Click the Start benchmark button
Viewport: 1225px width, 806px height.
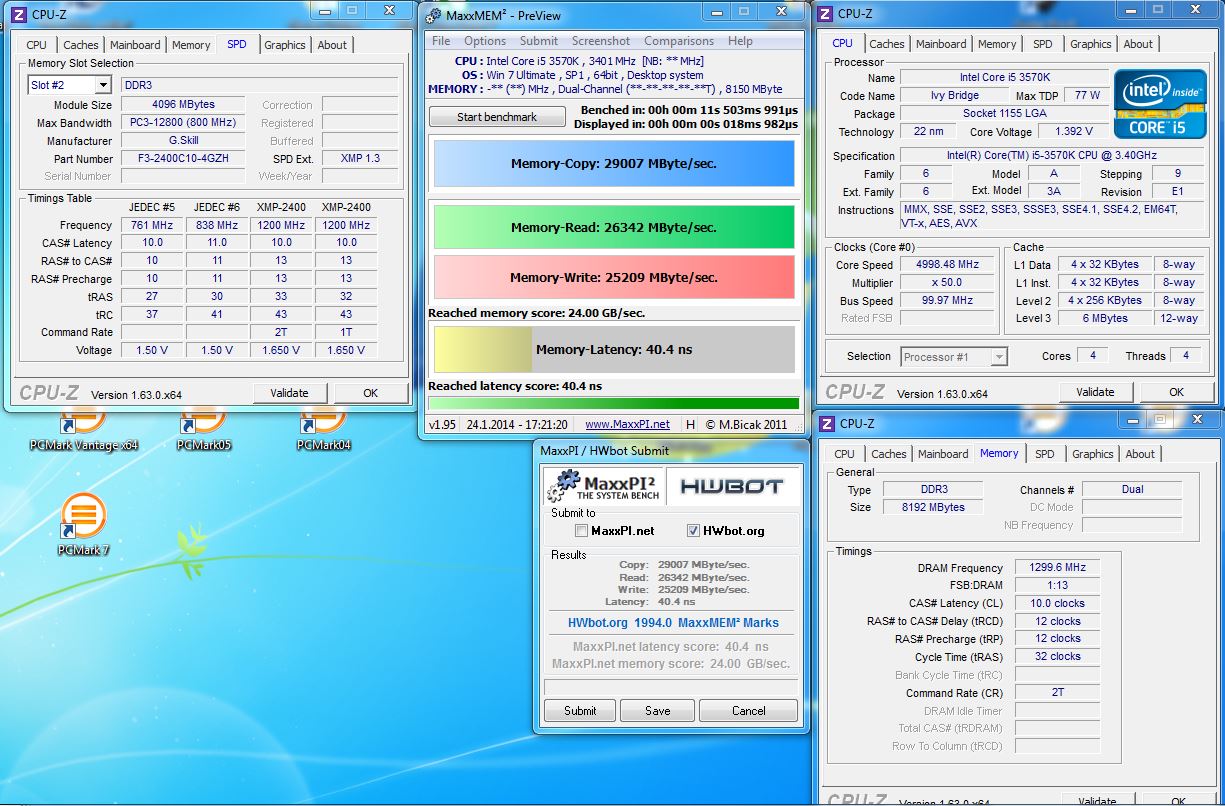497,117
